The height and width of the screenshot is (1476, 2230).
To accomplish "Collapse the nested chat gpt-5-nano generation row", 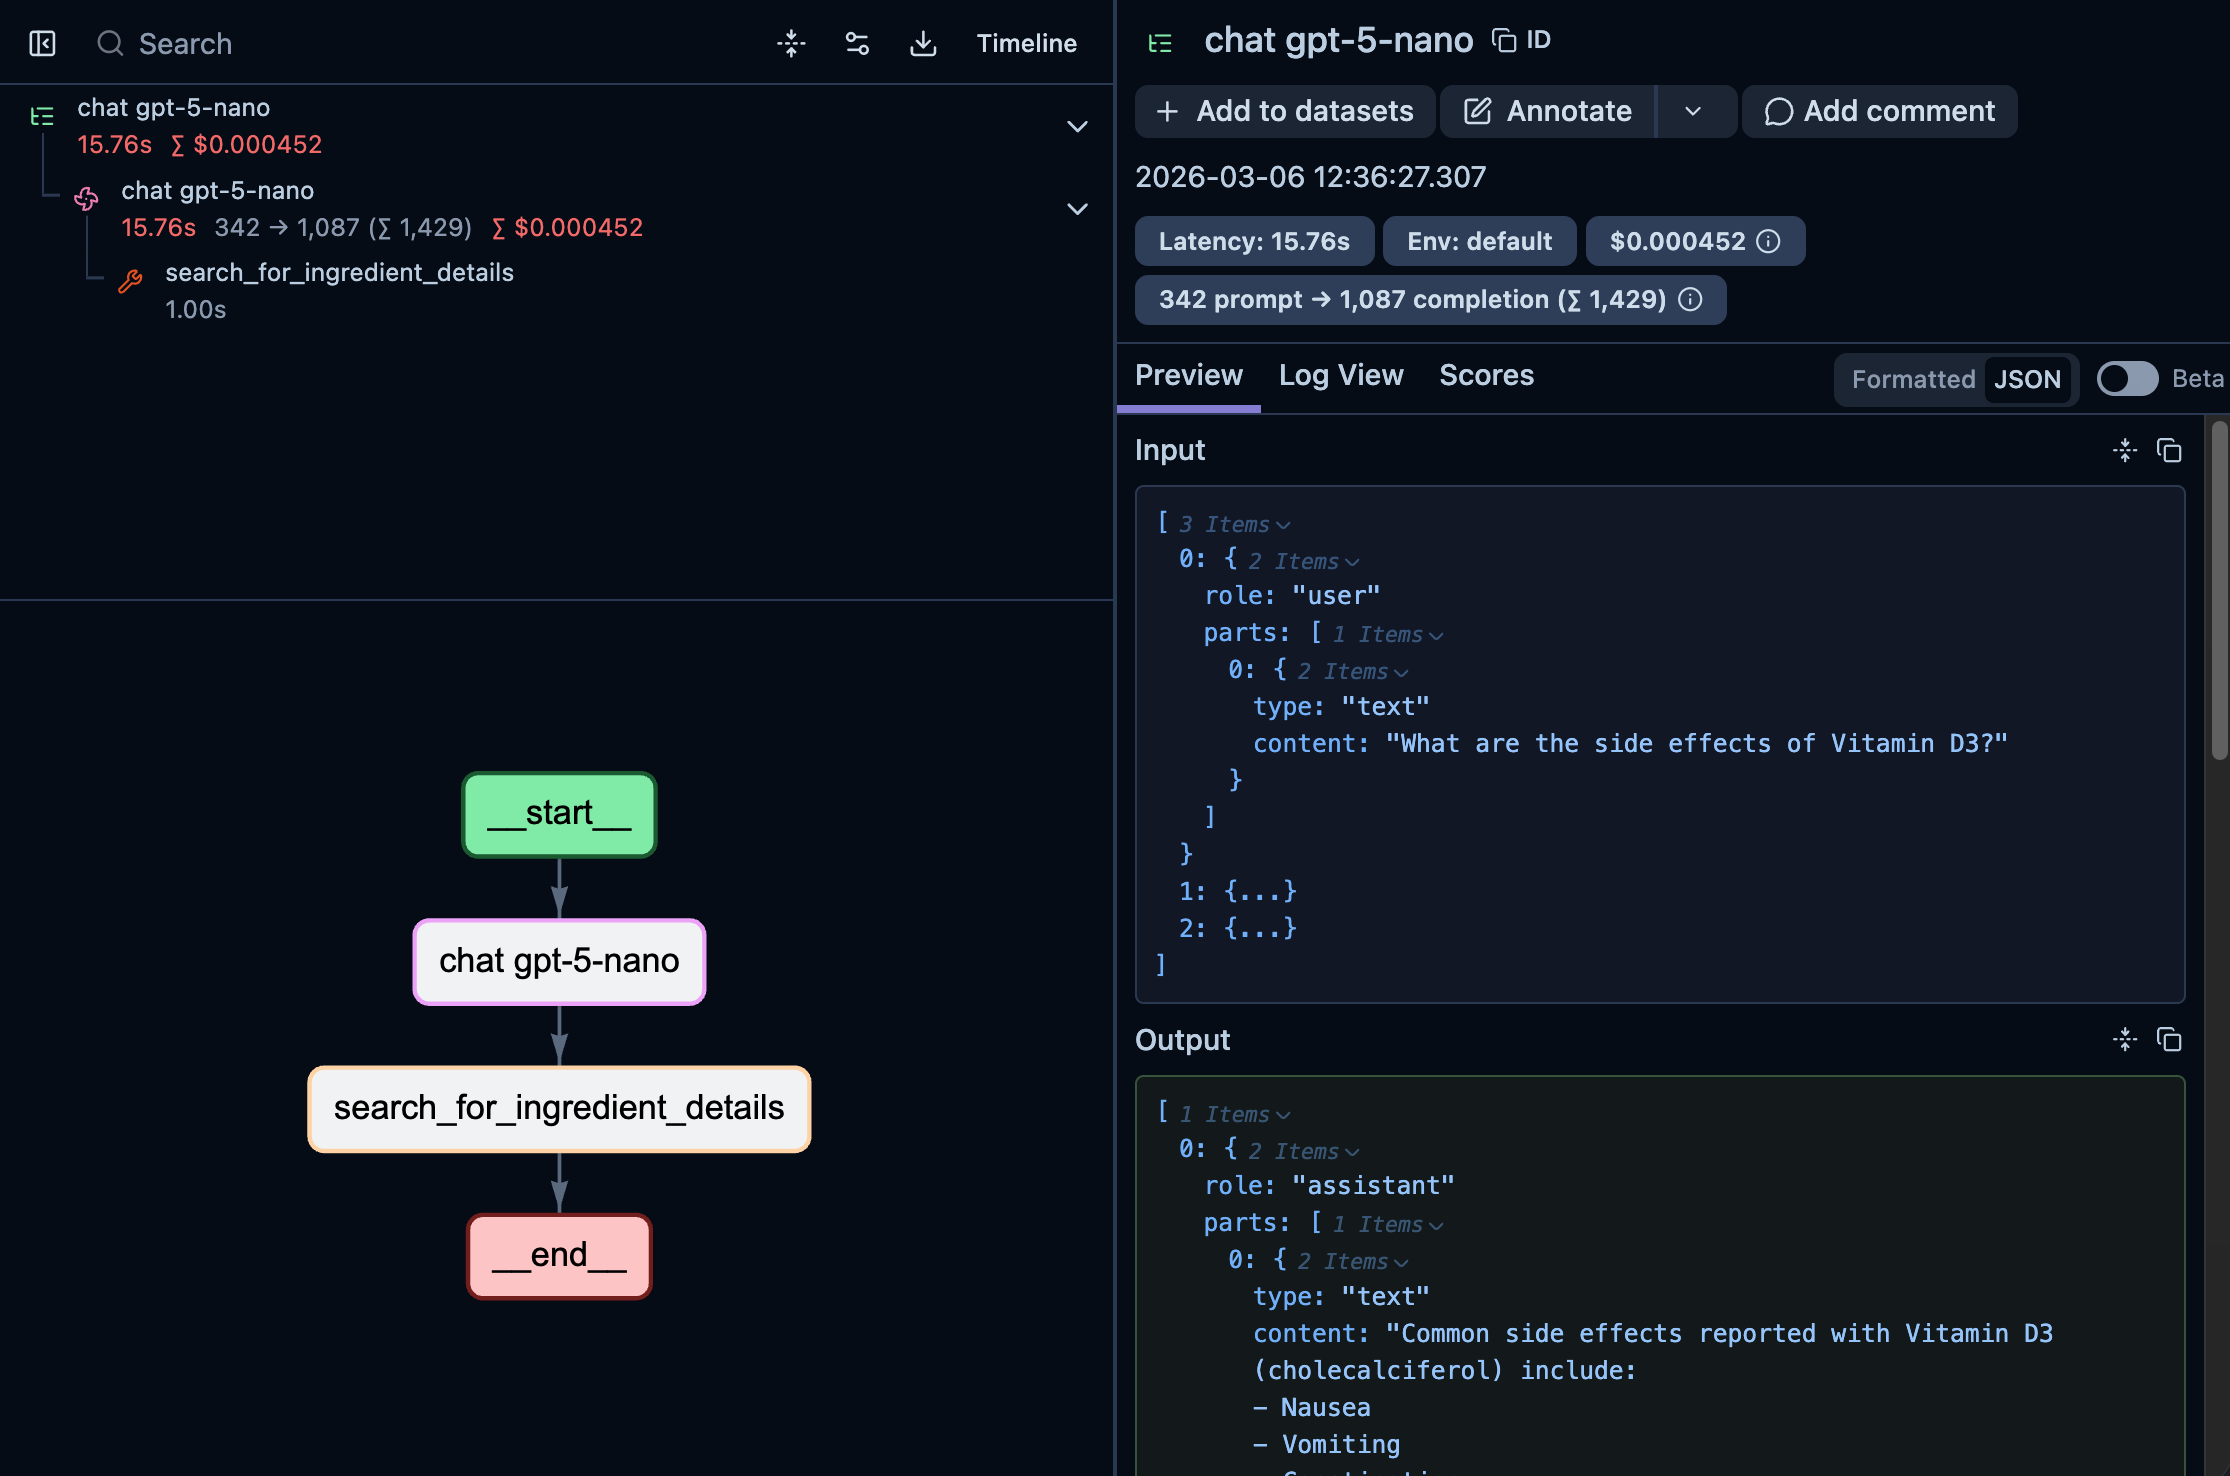I will tap(1077, 209).
